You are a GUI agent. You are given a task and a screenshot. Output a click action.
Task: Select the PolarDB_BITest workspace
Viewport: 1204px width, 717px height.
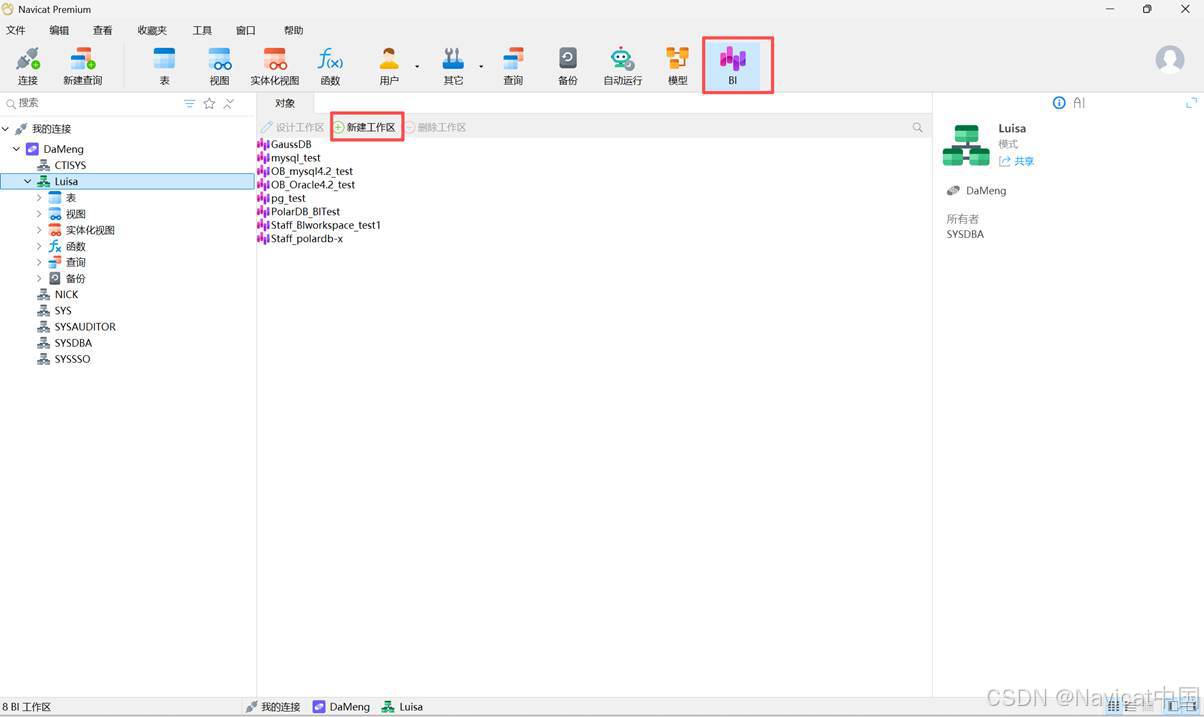[299, 212]
